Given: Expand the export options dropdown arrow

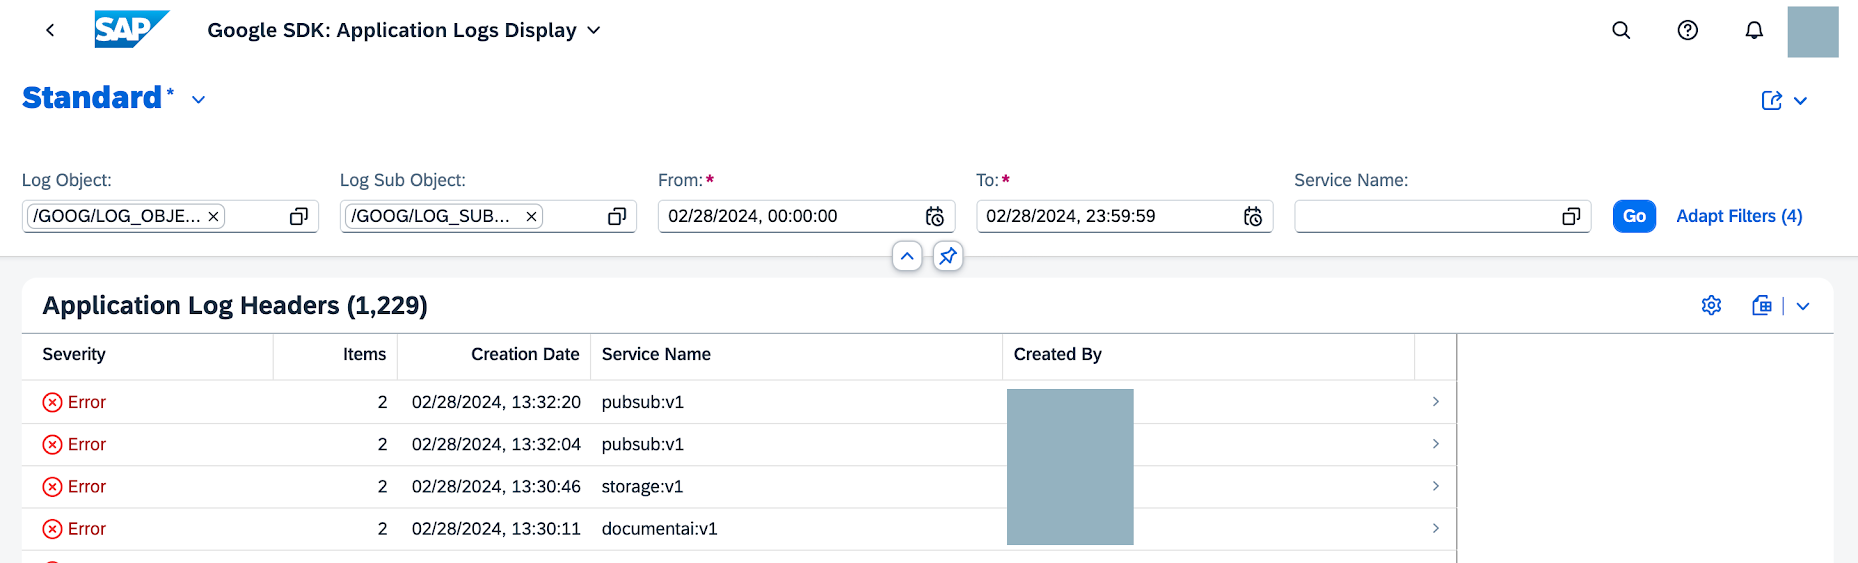Looking at the screenshot, I should tap(1802, 306).
